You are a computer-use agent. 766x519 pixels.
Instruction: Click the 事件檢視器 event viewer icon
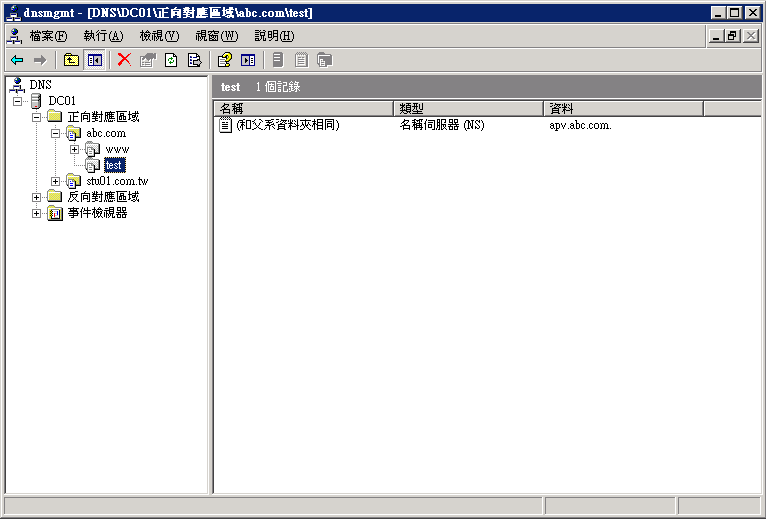click(55, 213)
